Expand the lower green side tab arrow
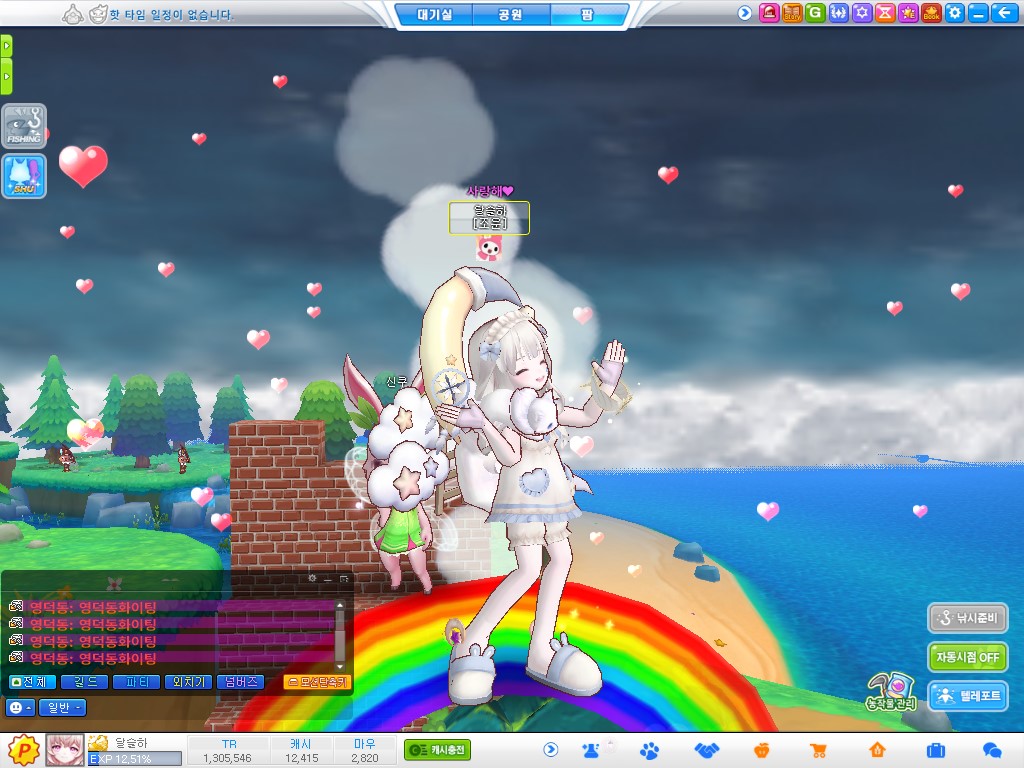 pos(6,76)
